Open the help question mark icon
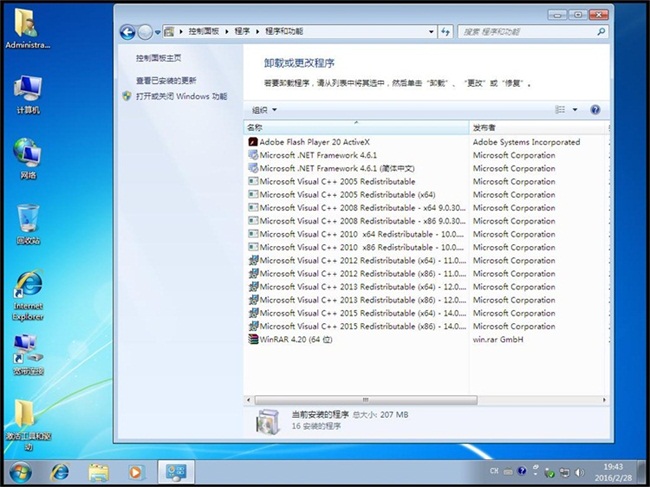The image size is (650, 487). point(595,110)
